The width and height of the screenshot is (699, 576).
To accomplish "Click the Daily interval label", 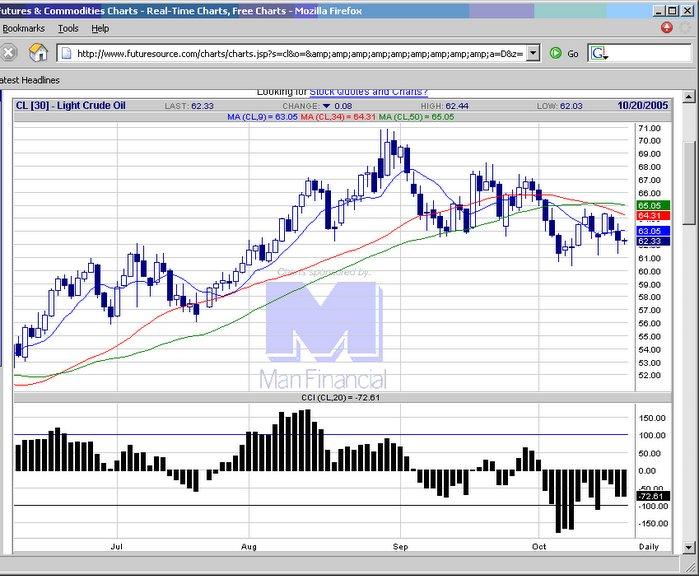I will tap(649, 547).
